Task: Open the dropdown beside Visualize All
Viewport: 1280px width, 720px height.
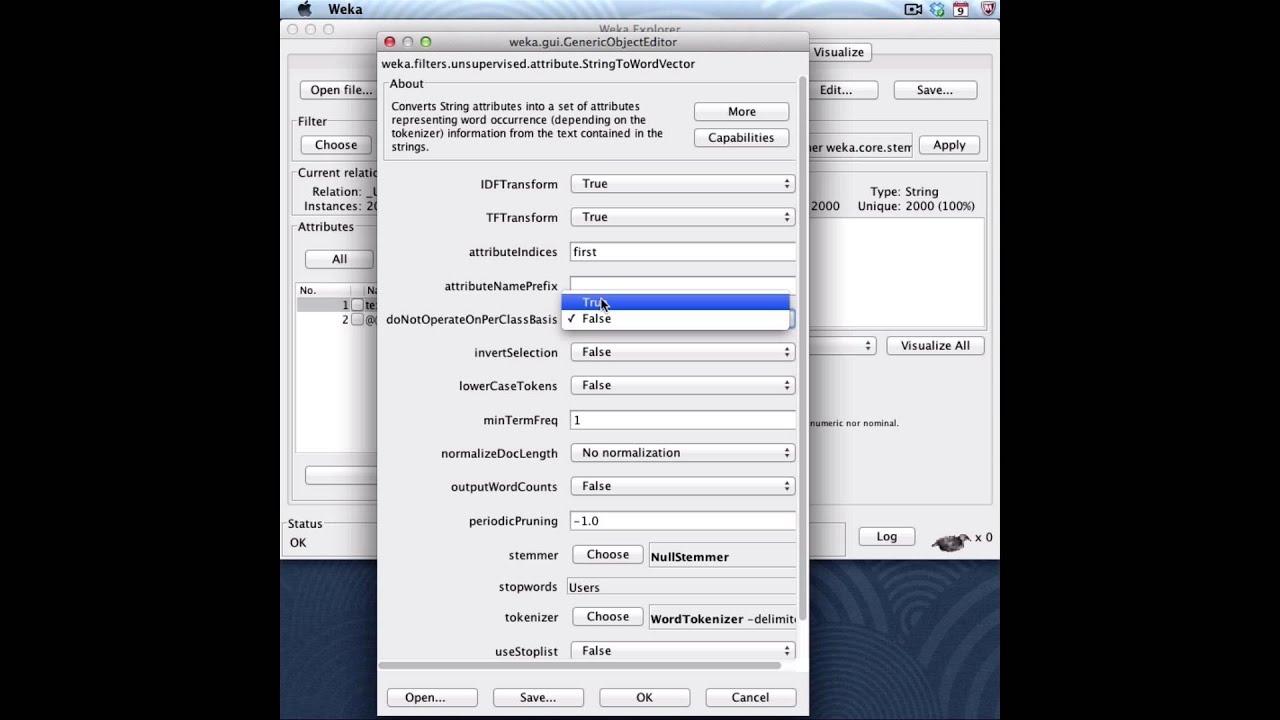Action: (842, 346)
